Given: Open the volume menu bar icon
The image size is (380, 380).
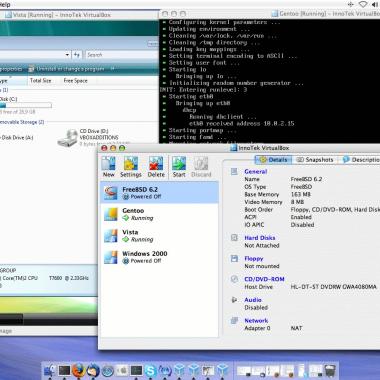Looking at the screenshot, I should 375,4.
